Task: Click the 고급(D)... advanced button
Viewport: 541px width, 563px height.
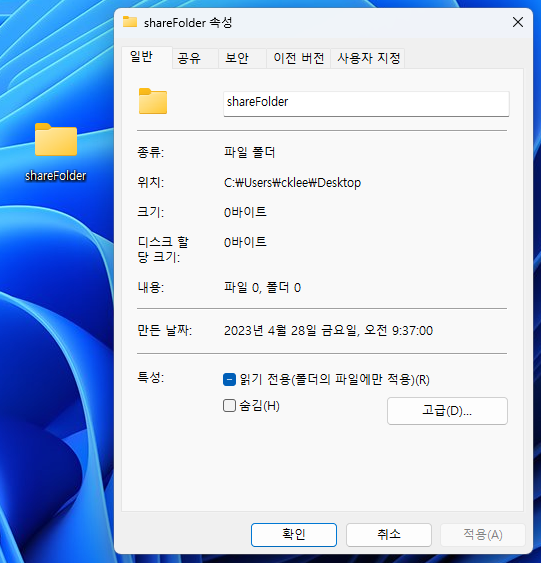Action: click(x=447, y=411)
